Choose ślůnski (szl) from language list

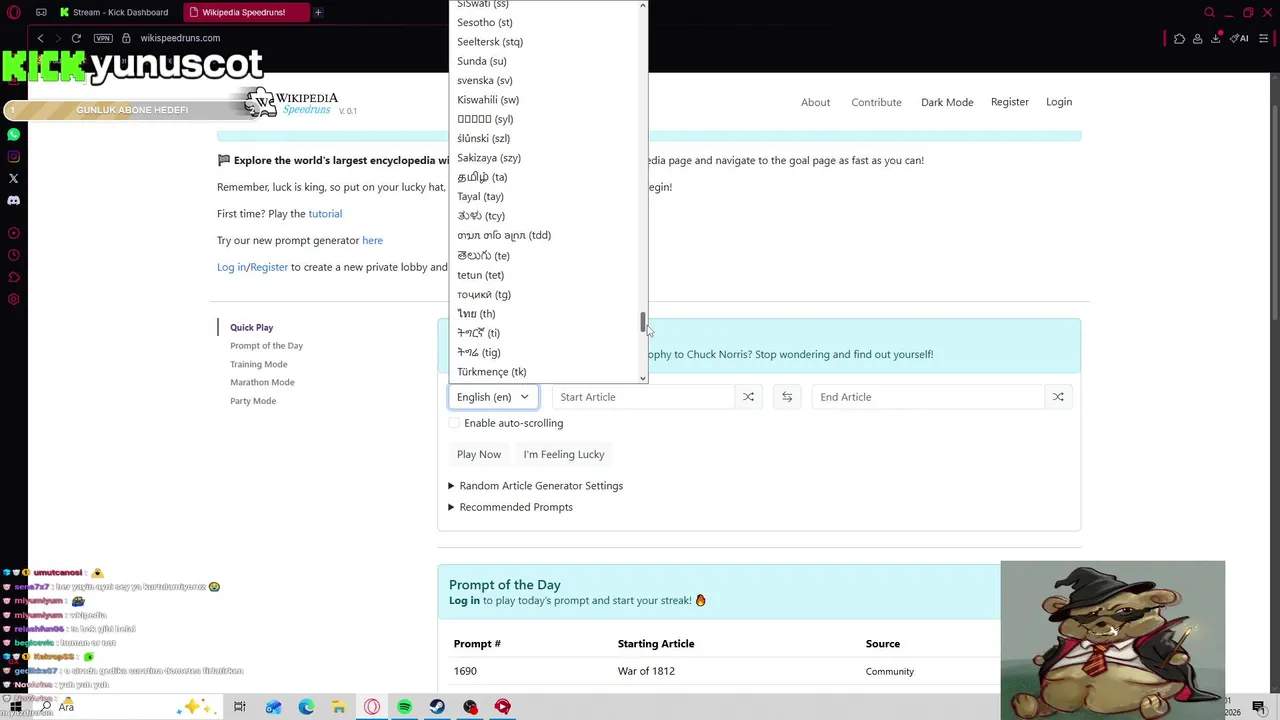(483, 138)
